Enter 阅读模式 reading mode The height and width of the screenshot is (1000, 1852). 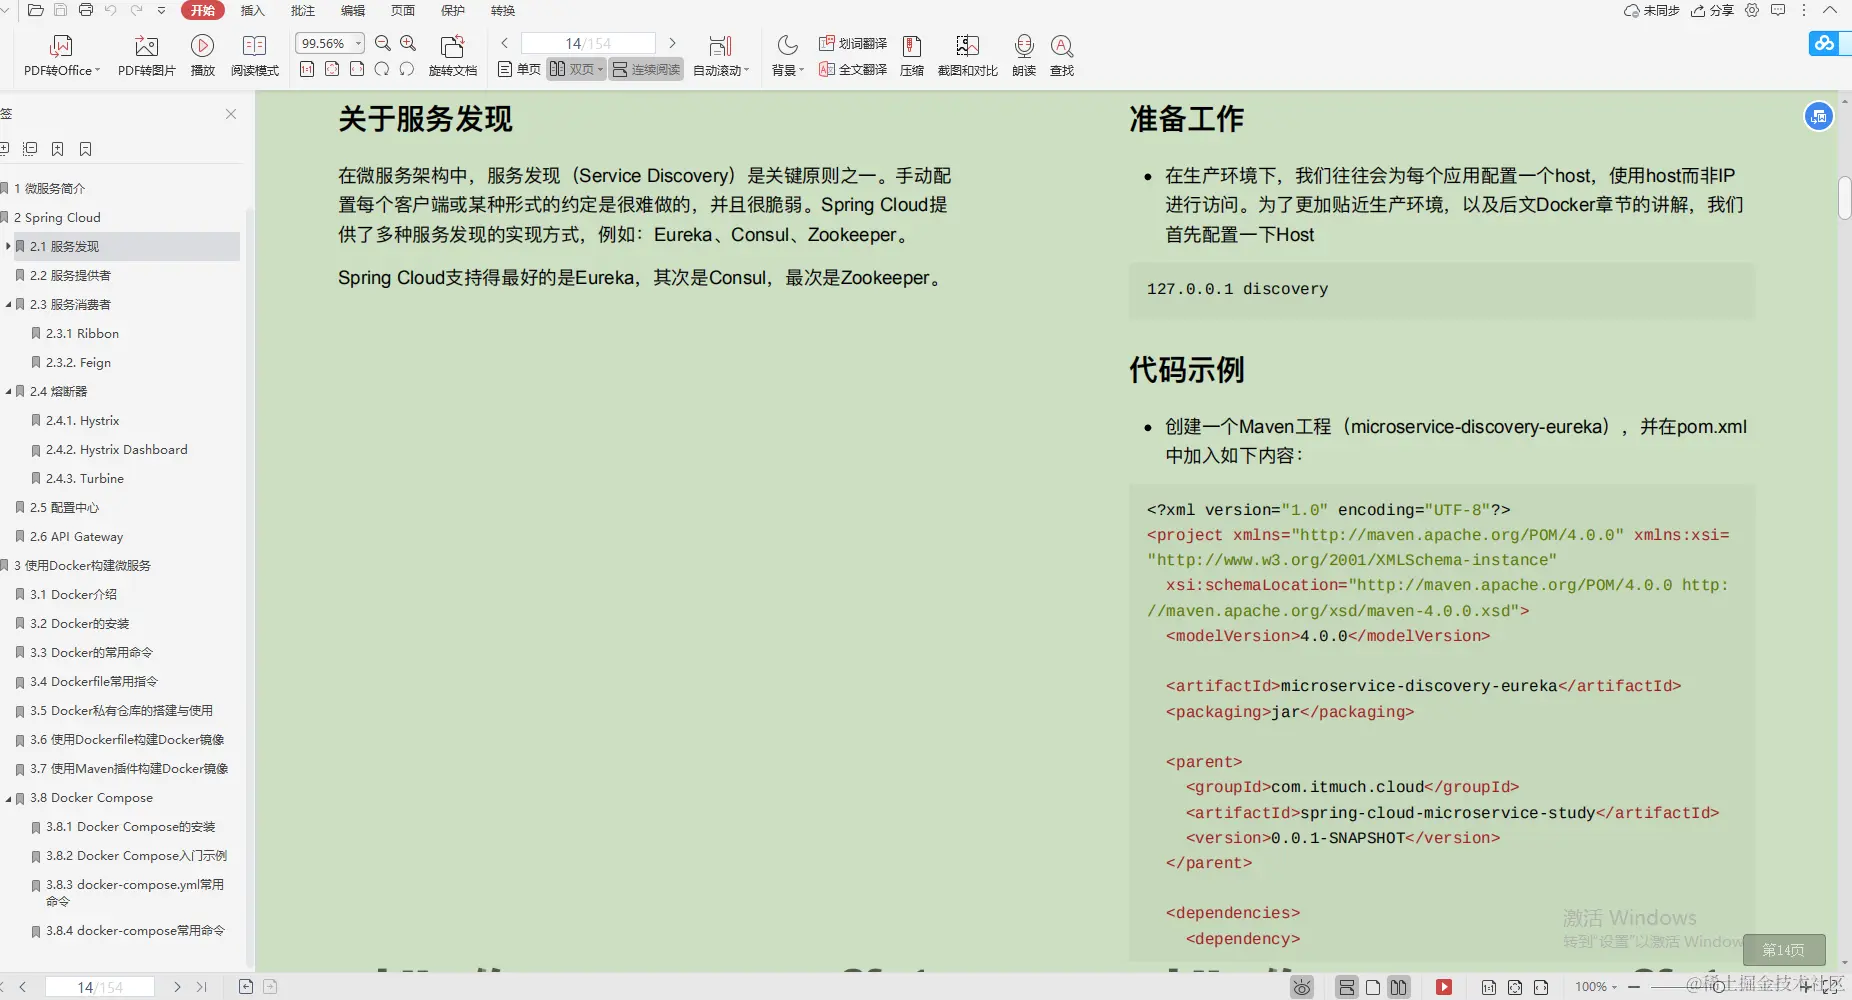(x=254, y=55)
